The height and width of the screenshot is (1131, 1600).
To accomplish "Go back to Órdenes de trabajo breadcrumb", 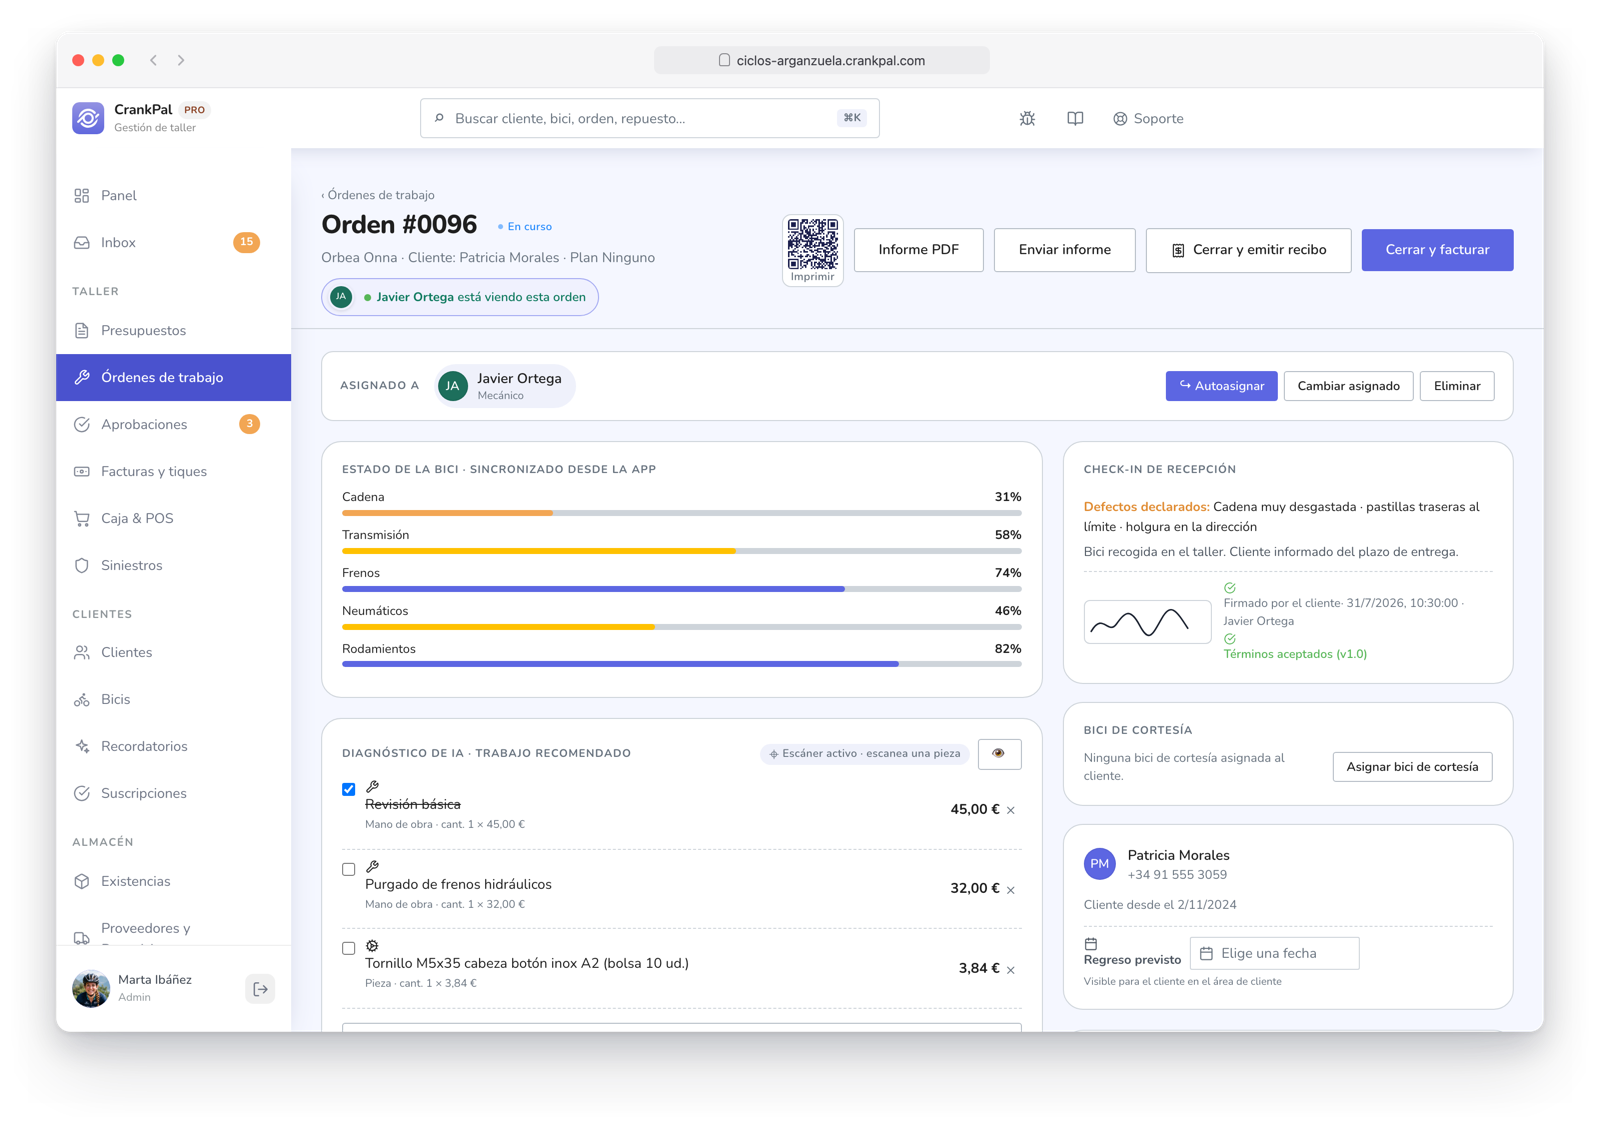I will 378,195.
